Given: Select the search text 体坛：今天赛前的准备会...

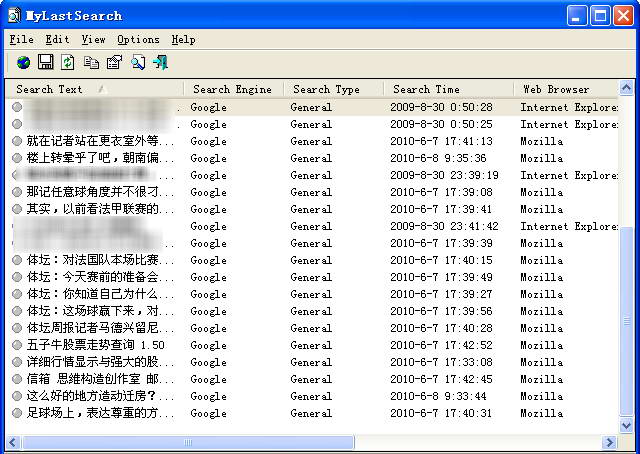Looking at the screenshot, I should point(100,277).
